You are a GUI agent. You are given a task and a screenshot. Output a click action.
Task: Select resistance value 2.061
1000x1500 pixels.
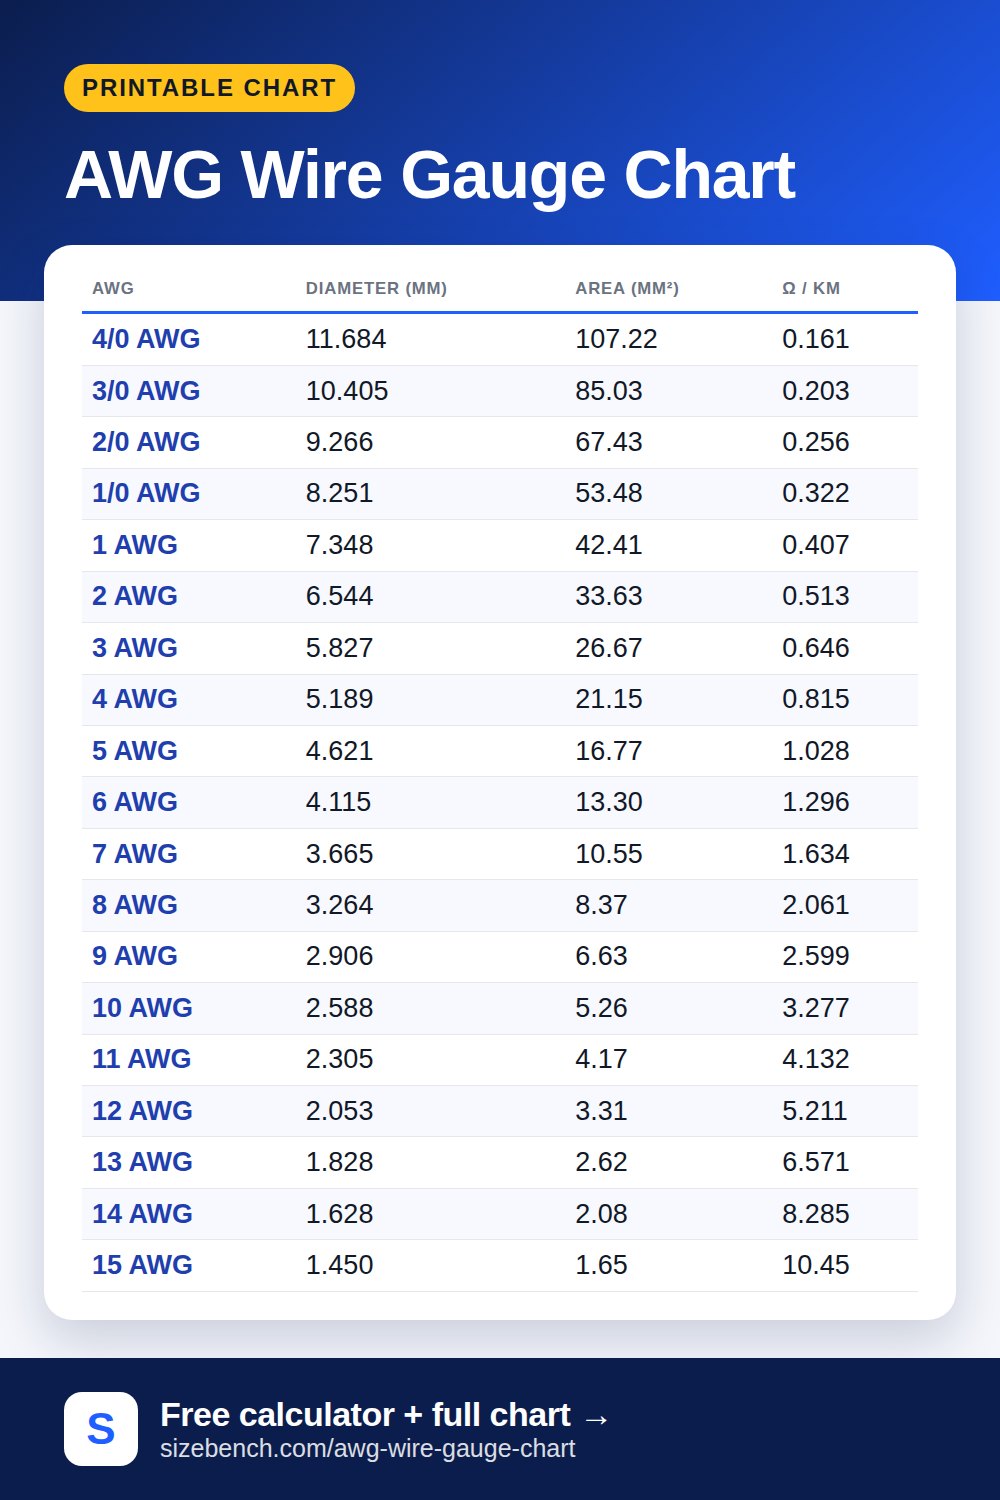tap(816, 905)
